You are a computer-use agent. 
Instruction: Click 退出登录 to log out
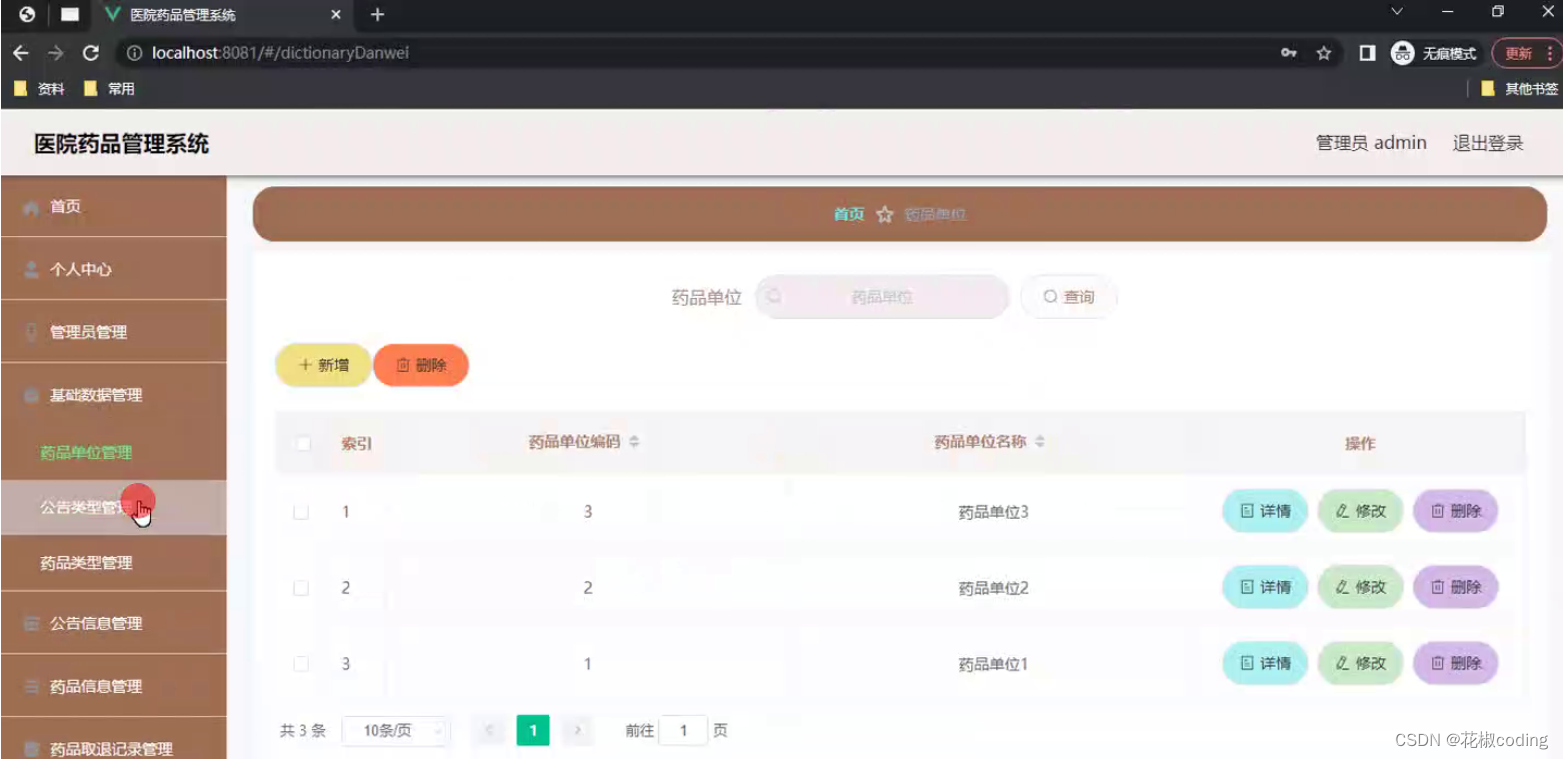coord(1487,143)
